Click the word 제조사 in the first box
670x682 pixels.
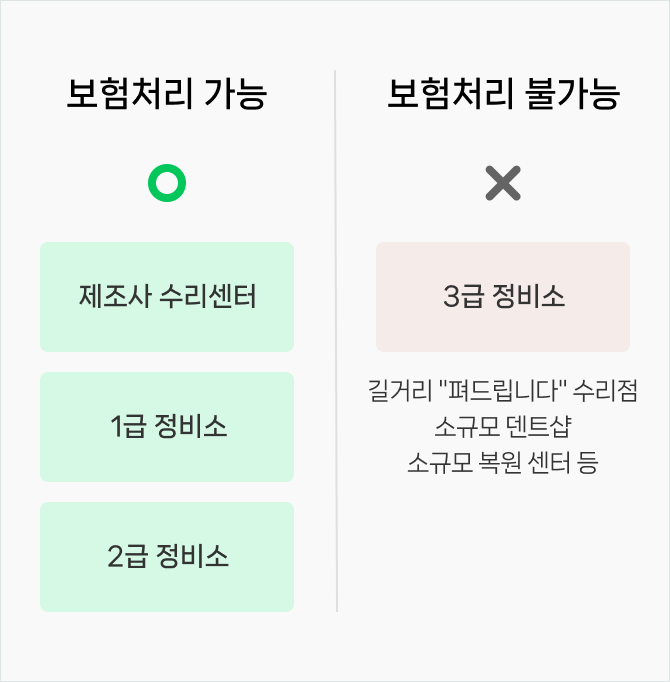(x=115, y=296)
